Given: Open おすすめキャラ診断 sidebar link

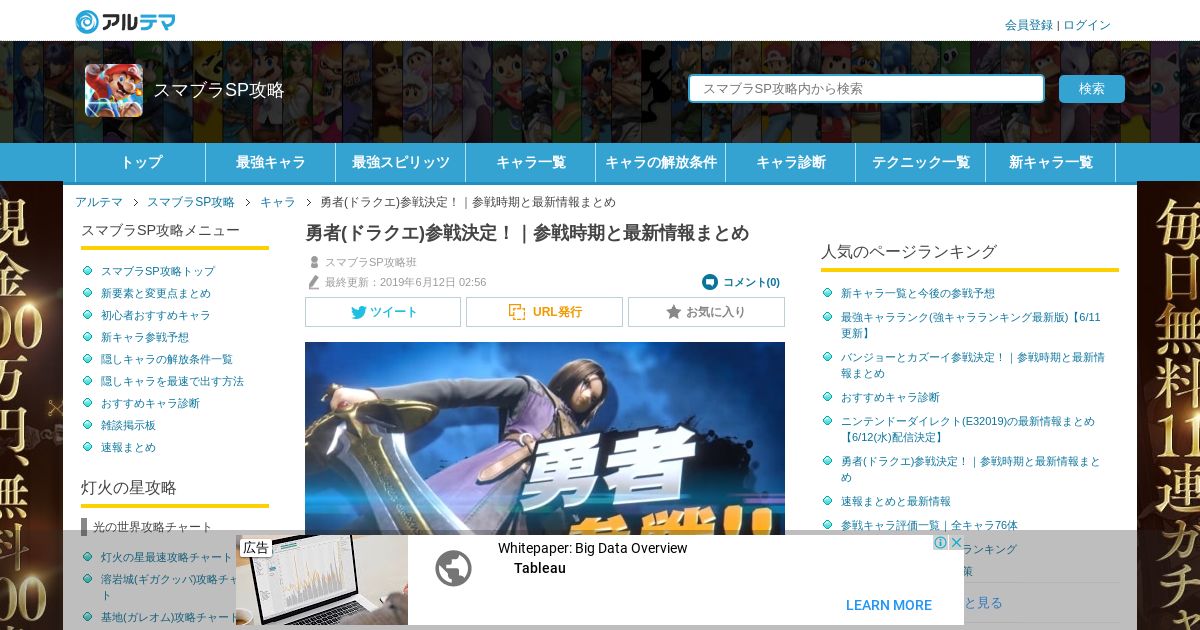Looking at the screenshot, I should coord(150,403).
